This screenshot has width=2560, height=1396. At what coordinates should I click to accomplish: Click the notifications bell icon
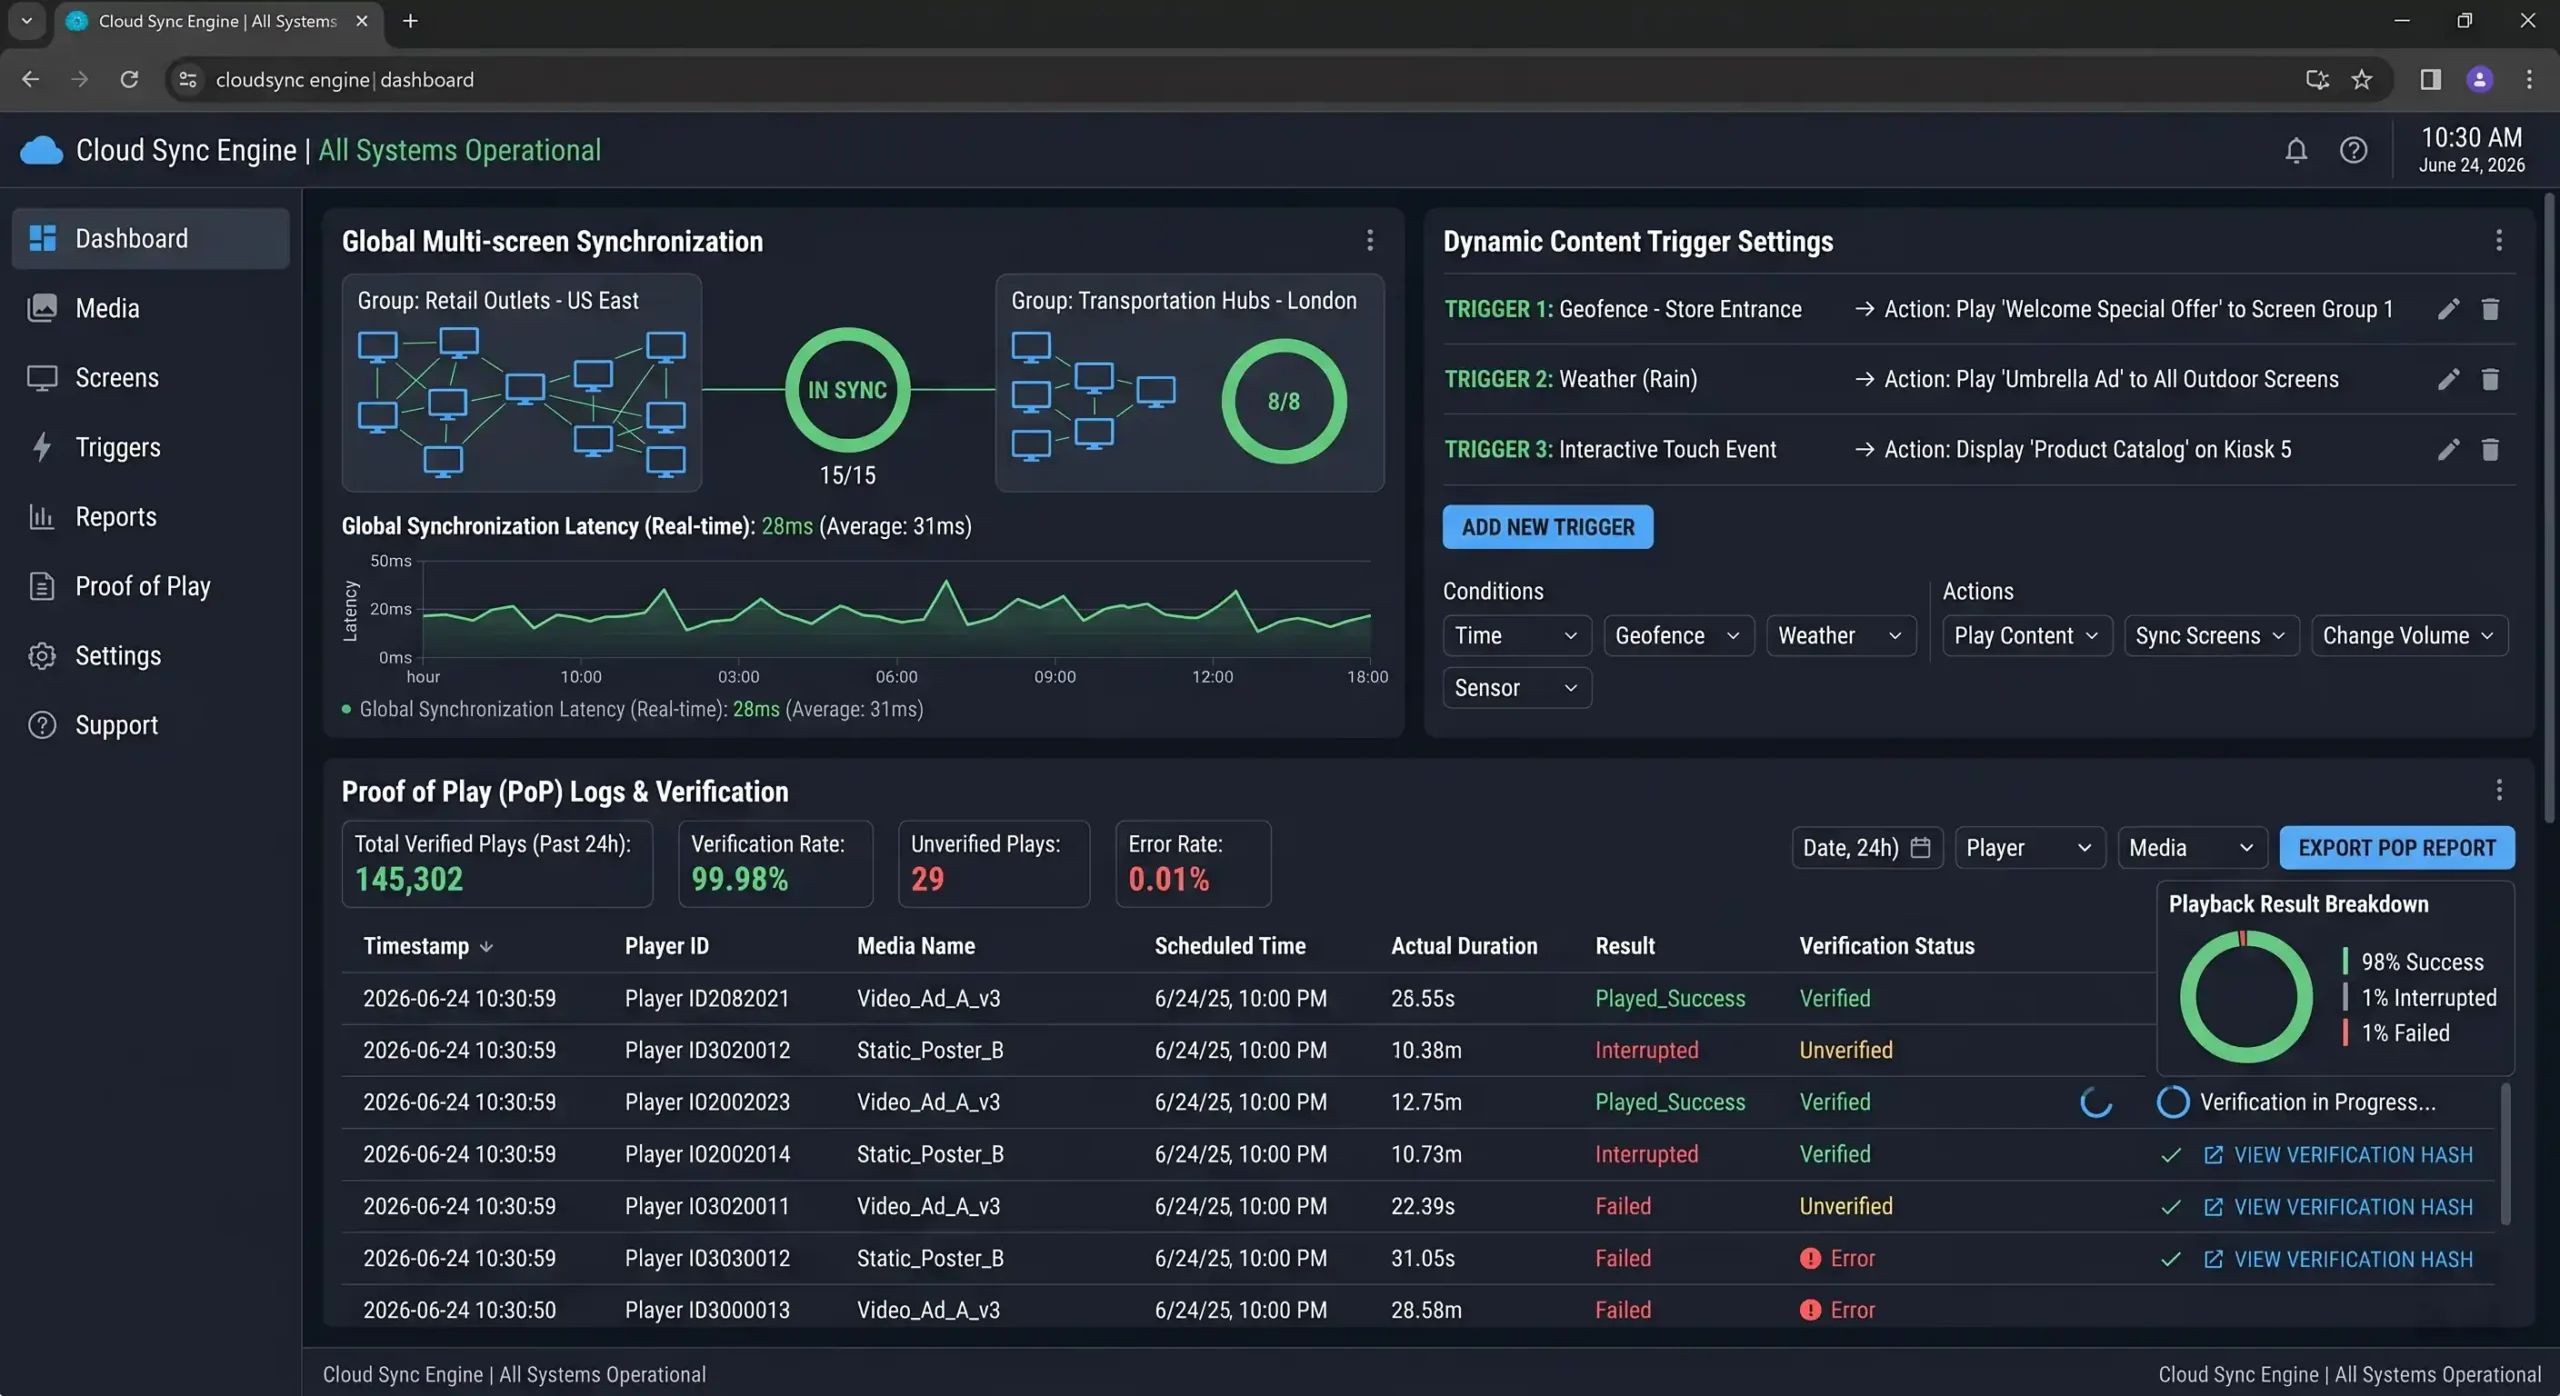[2296, 150]
